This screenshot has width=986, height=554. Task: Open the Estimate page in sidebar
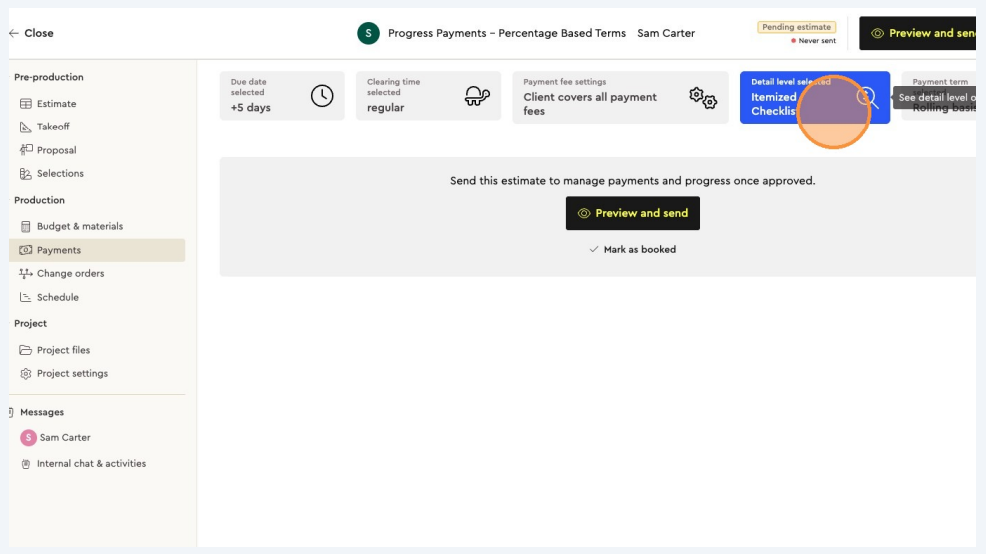tap(56, 104)
